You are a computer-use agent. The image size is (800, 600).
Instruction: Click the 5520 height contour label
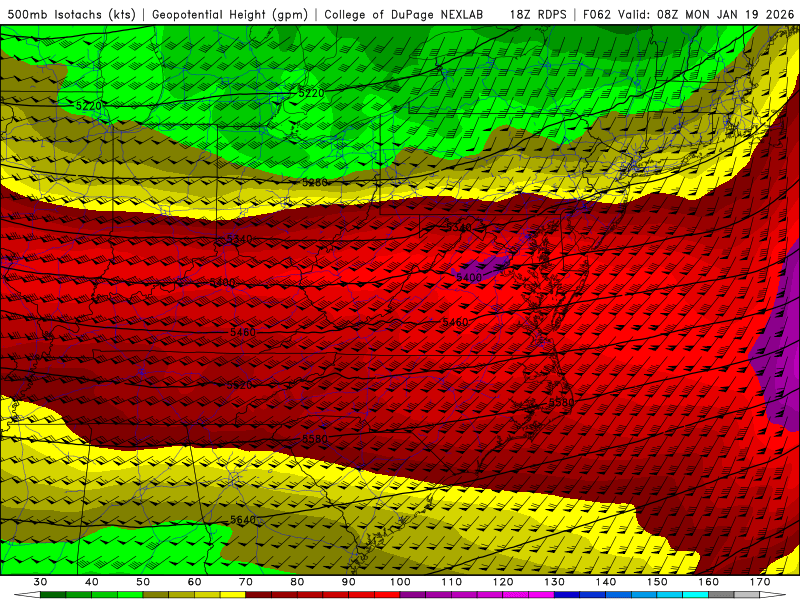point(239,385)
